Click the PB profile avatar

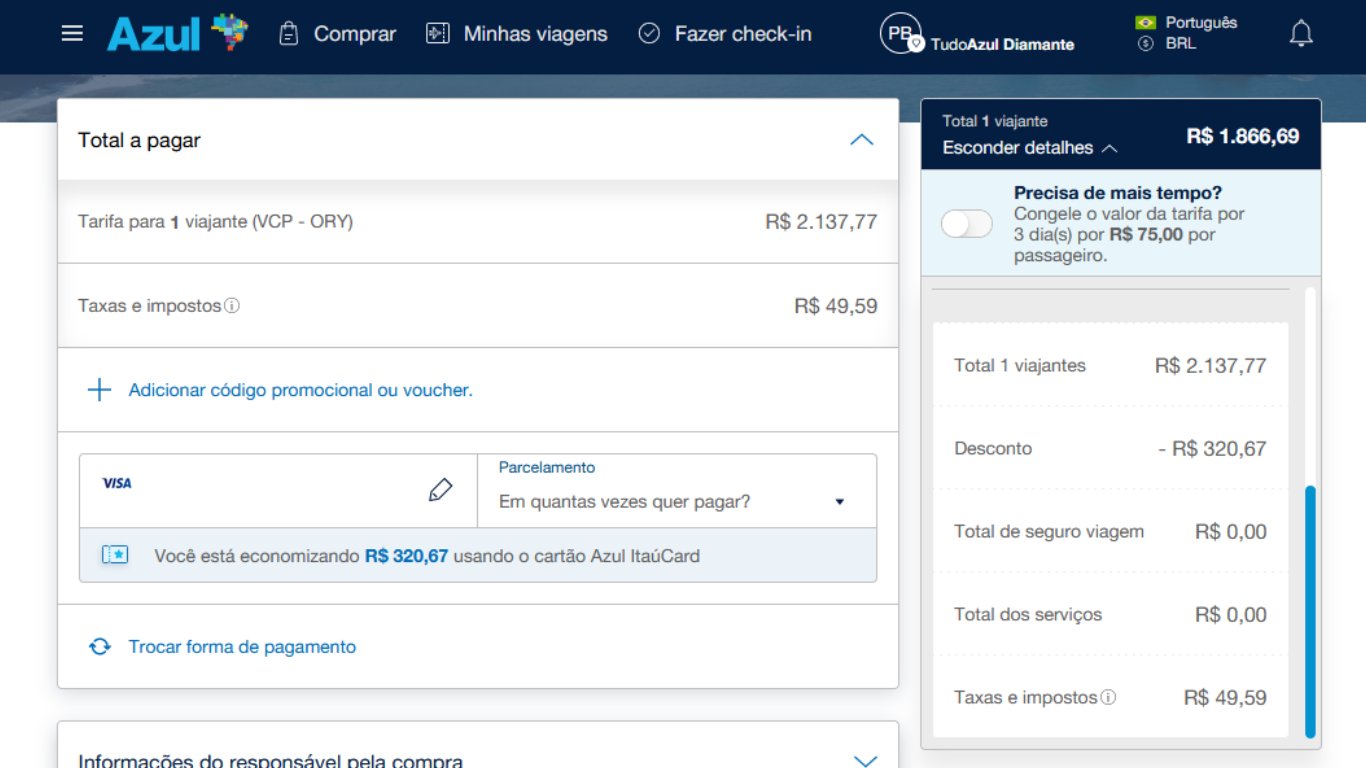pos(900,33)
